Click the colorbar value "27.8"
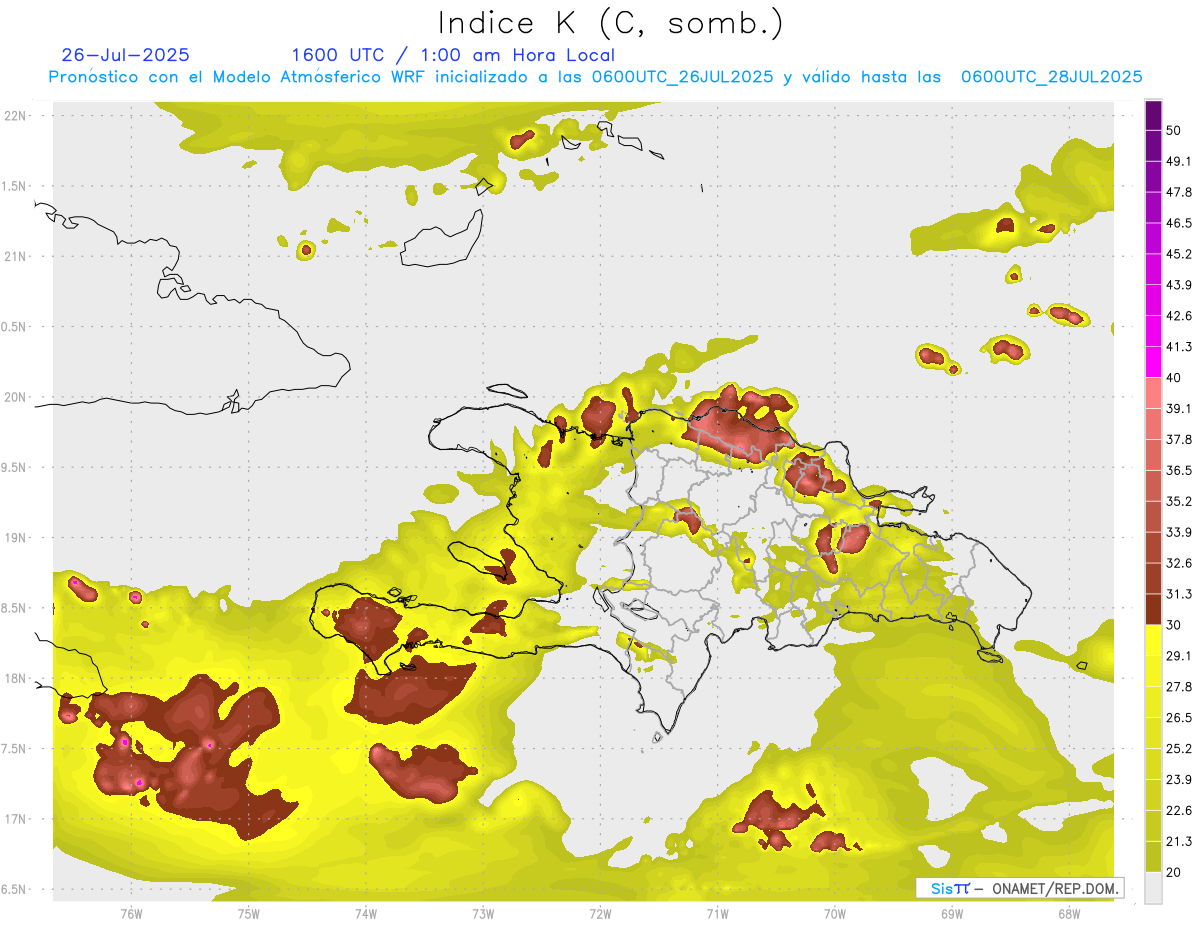Viewport: 1200px width, 927px height. pyautogui.click(x=1179, y=687)
